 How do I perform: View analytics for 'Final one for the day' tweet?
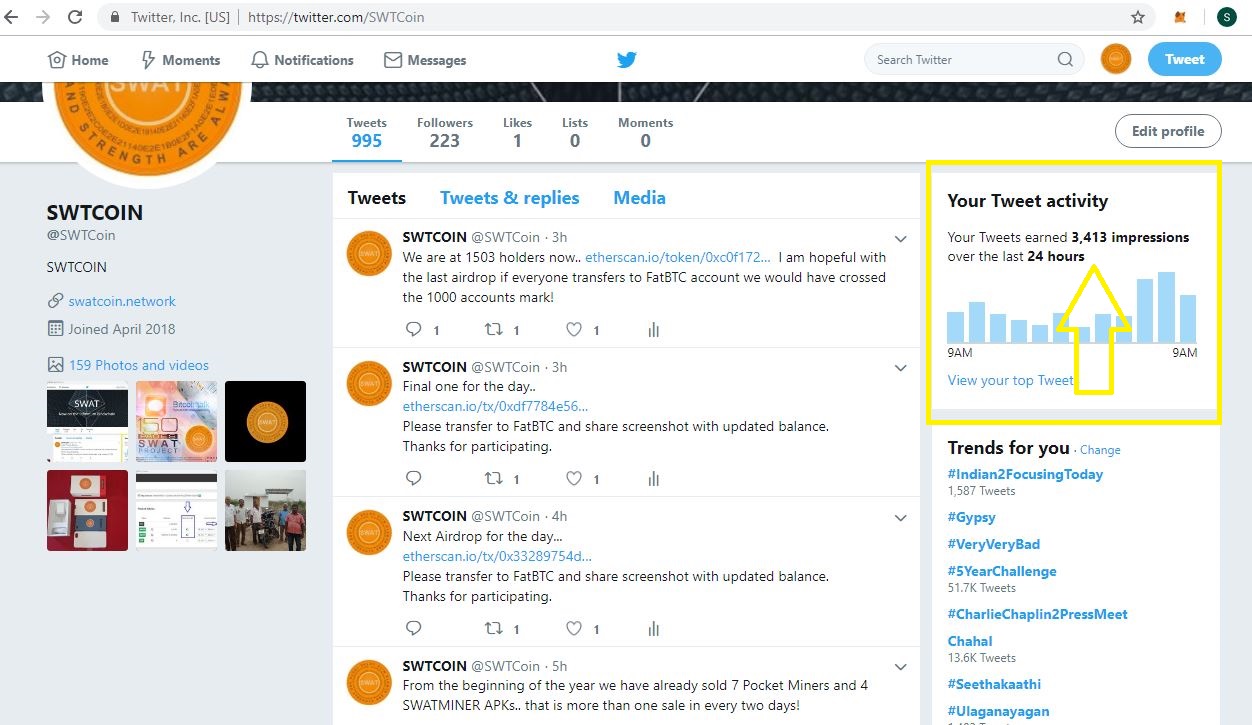(x=654, y=479)
